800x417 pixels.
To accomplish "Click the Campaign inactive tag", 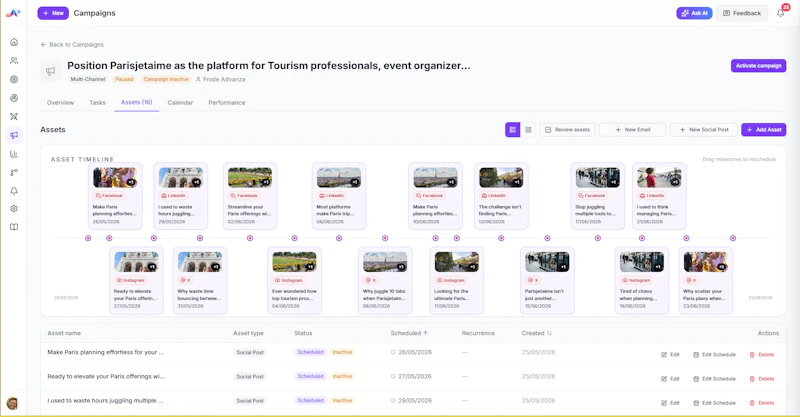I will point(166,79).
